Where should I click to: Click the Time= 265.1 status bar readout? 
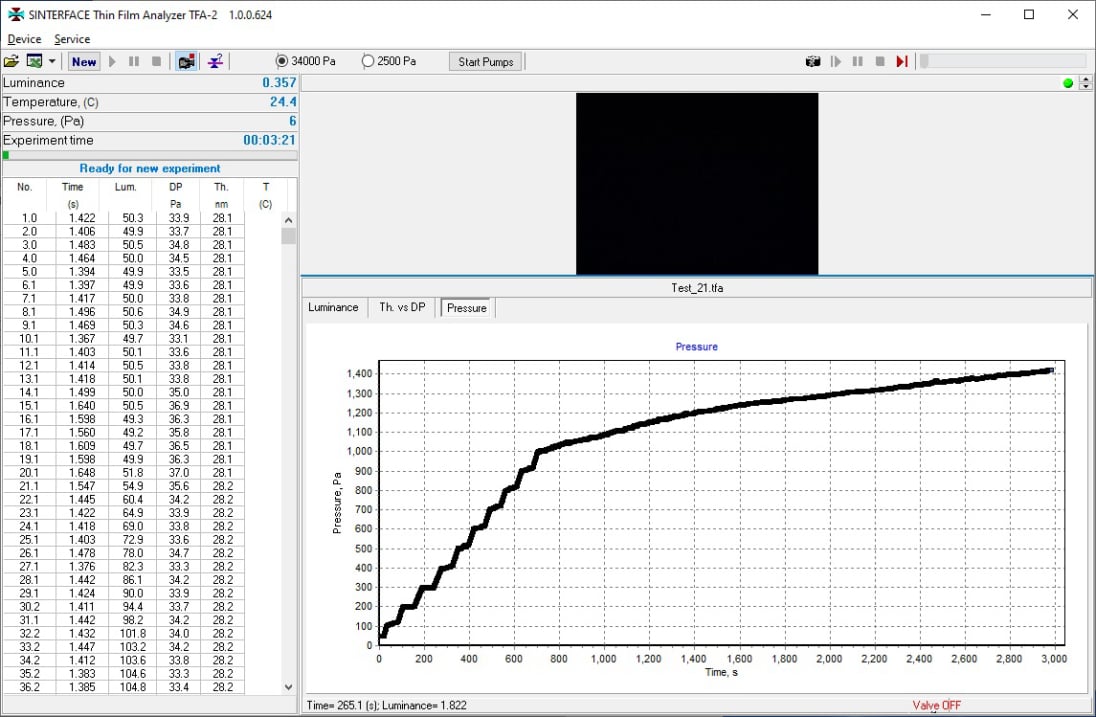click(387, 705)
